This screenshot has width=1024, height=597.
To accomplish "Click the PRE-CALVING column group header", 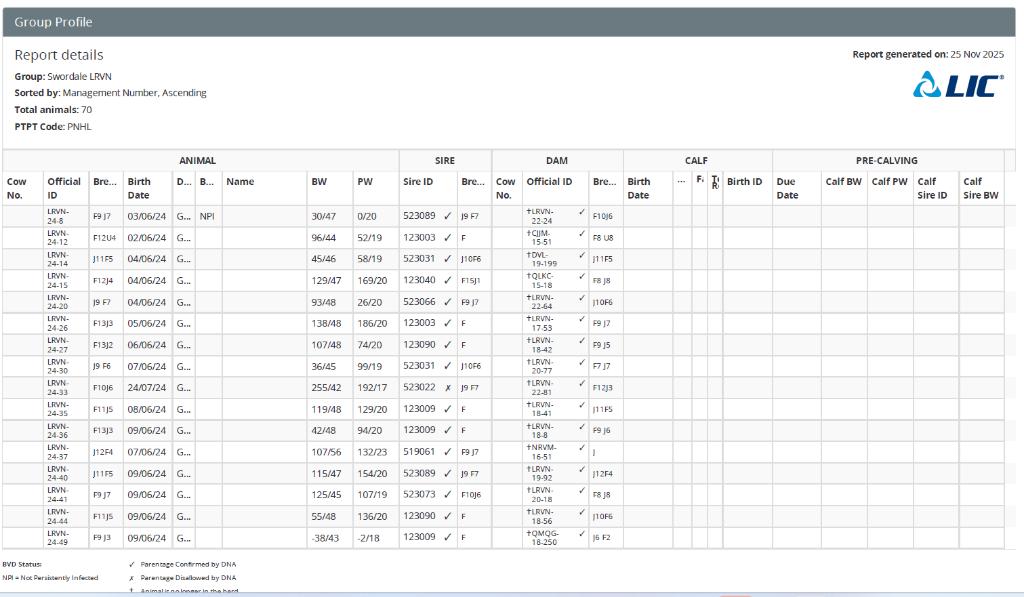I will (886, 160).
